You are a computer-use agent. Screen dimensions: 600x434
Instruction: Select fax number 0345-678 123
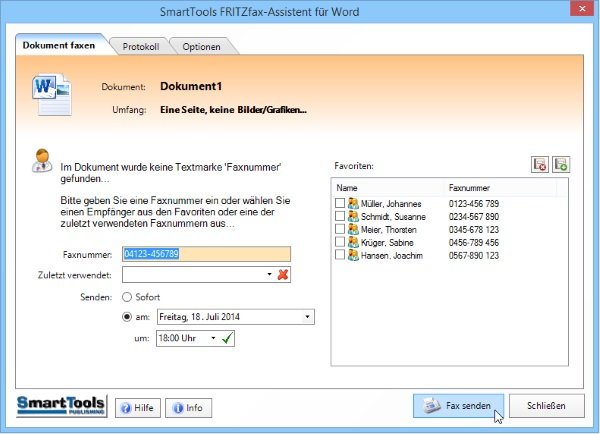pos(474,230)
